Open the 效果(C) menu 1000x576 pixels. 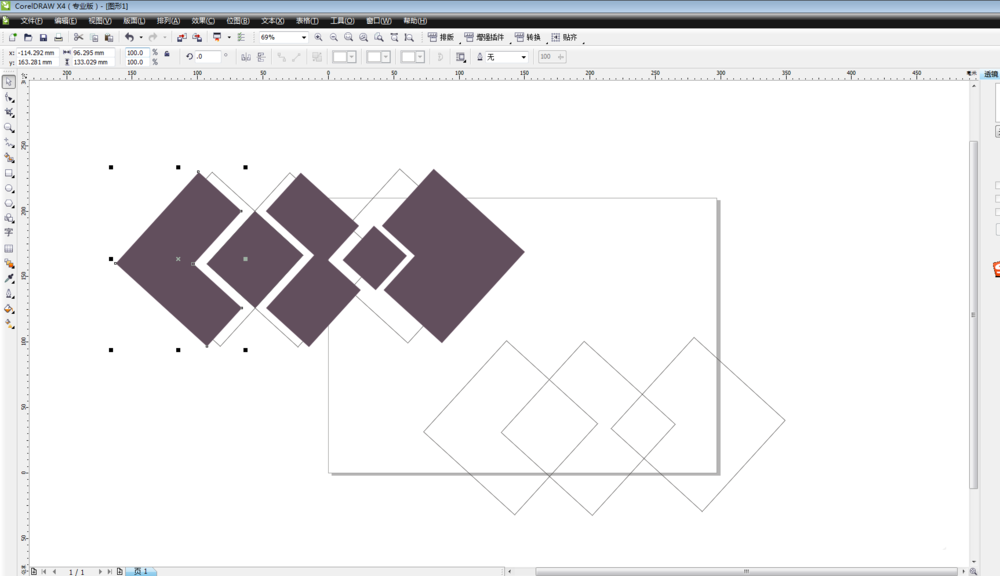click(203, 20)
